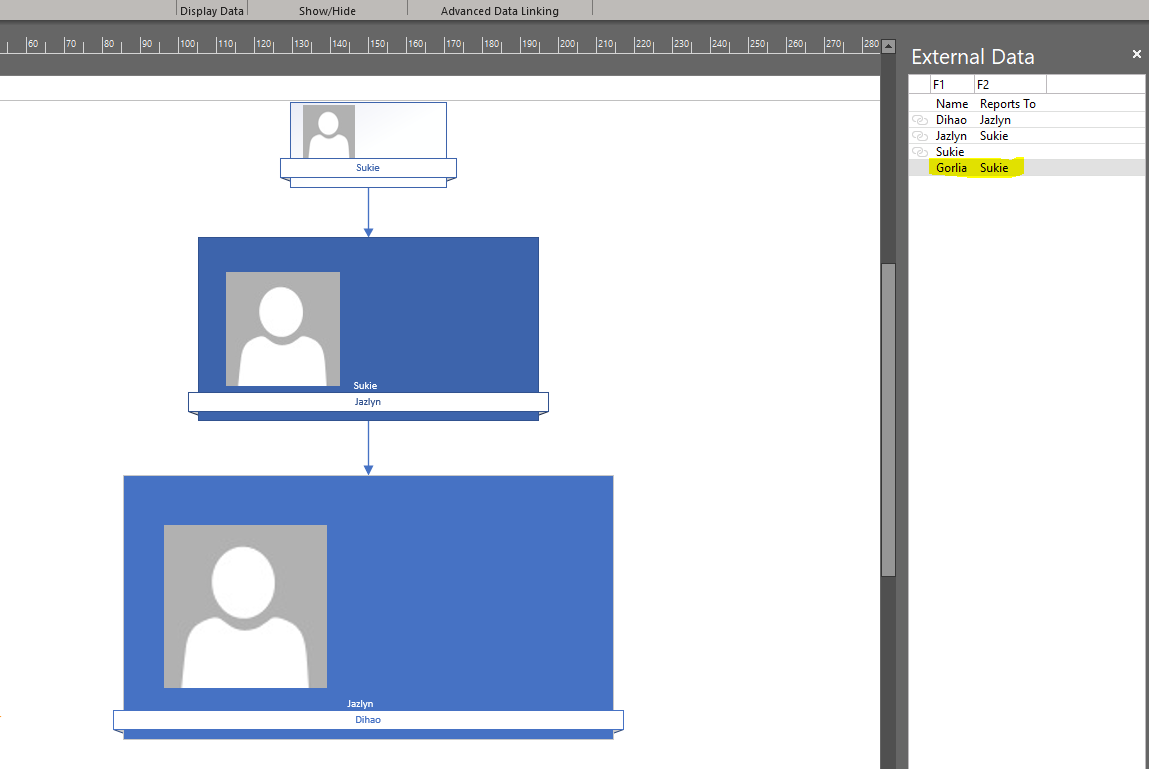Click the Jazlyn name banner on middle shape
This screenshot has height=769, width=1149.
[368, 402]
